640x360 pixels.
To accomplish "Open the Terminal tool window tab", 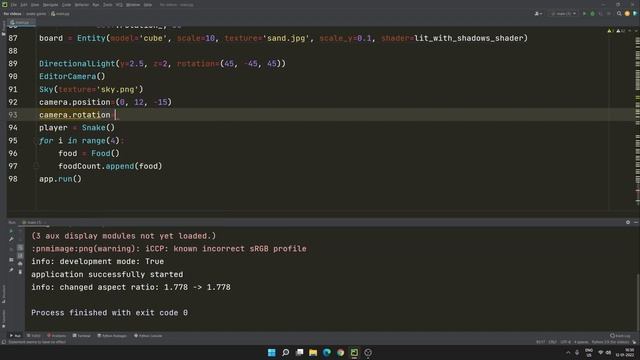I will pos(82,336).
